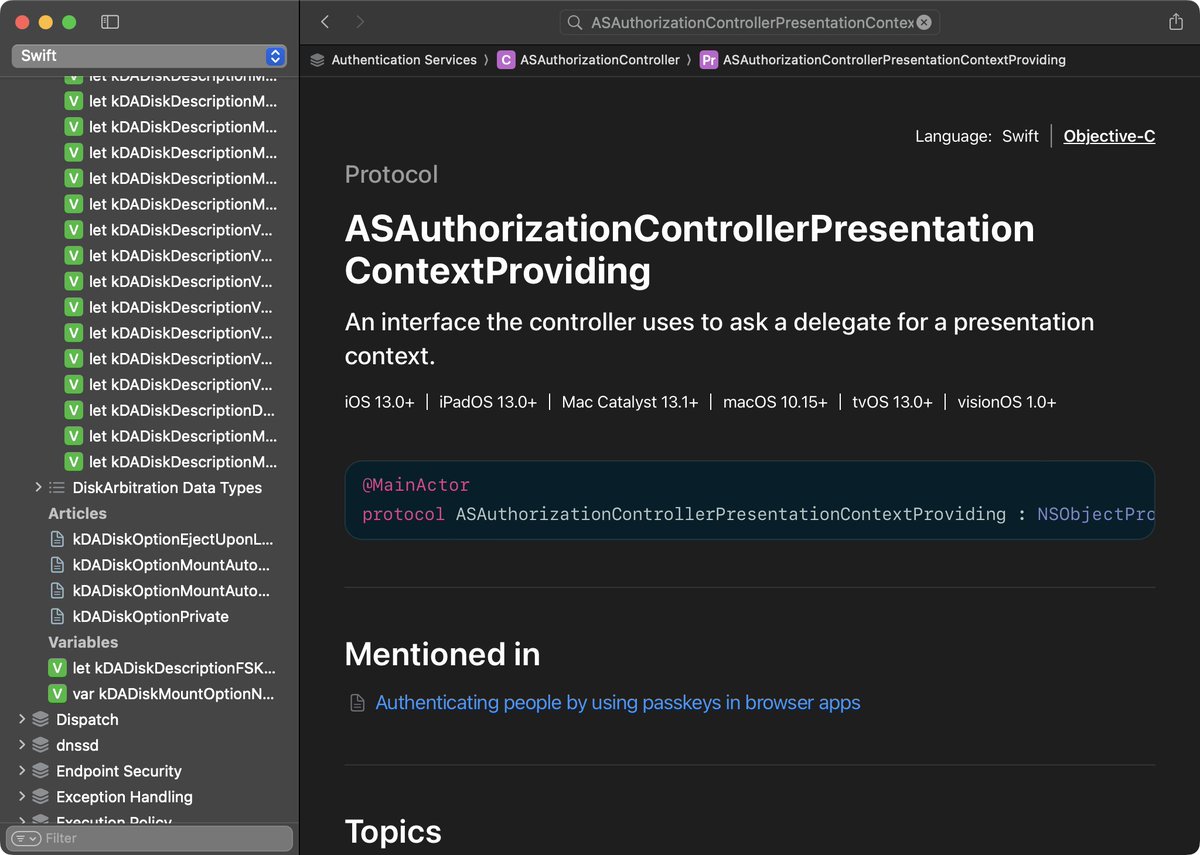Open DiskArbitration Data Types entry
Image resolution: width=1200 pixels, height=855 pixels.
(x=167, y=488)
